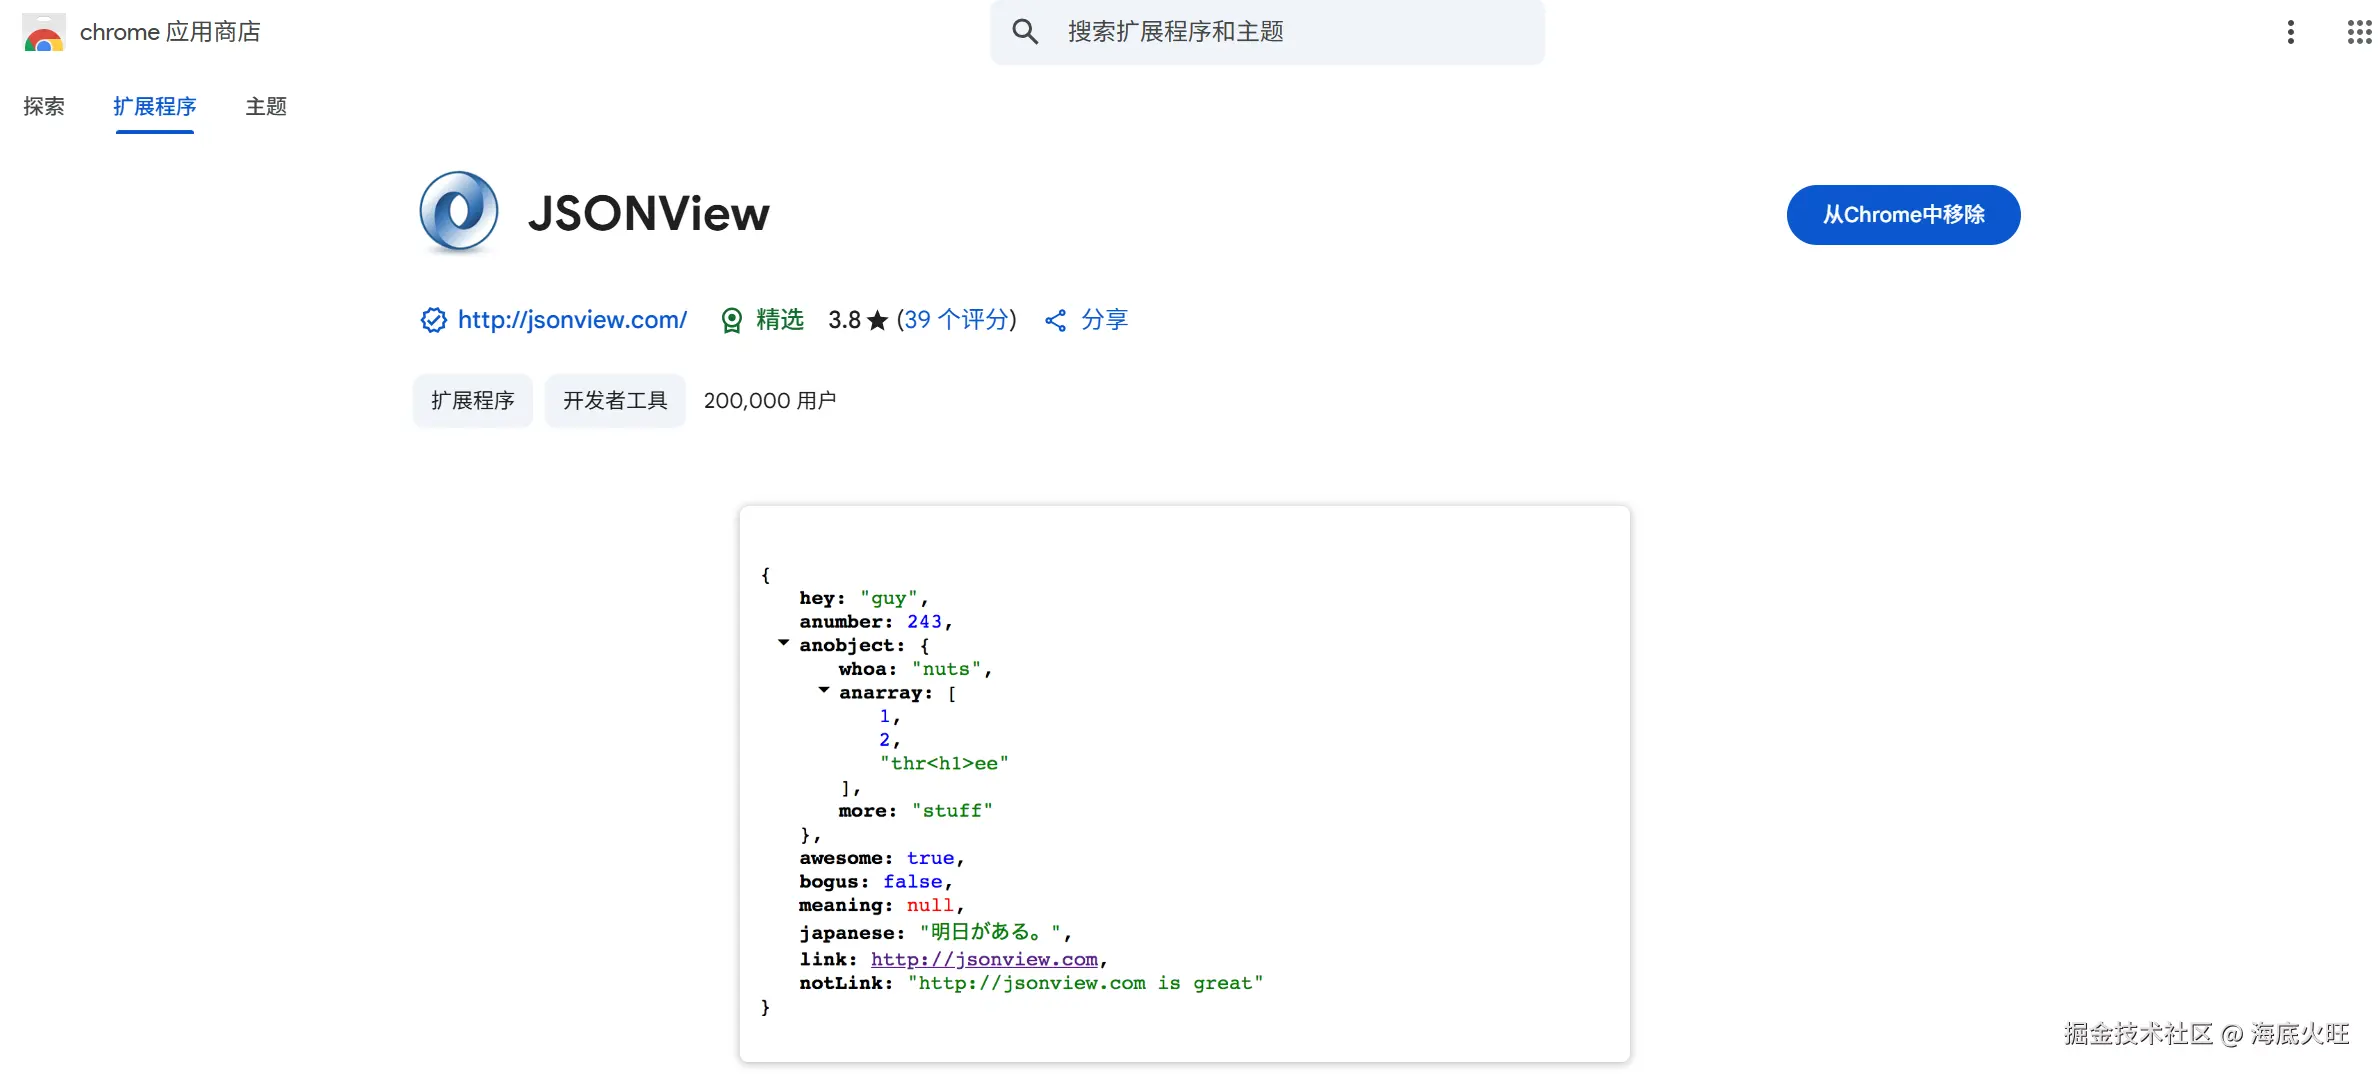Open the Google apps grid icon
Viewport: 2378px width, 1076px height.
pos(2359,32)
